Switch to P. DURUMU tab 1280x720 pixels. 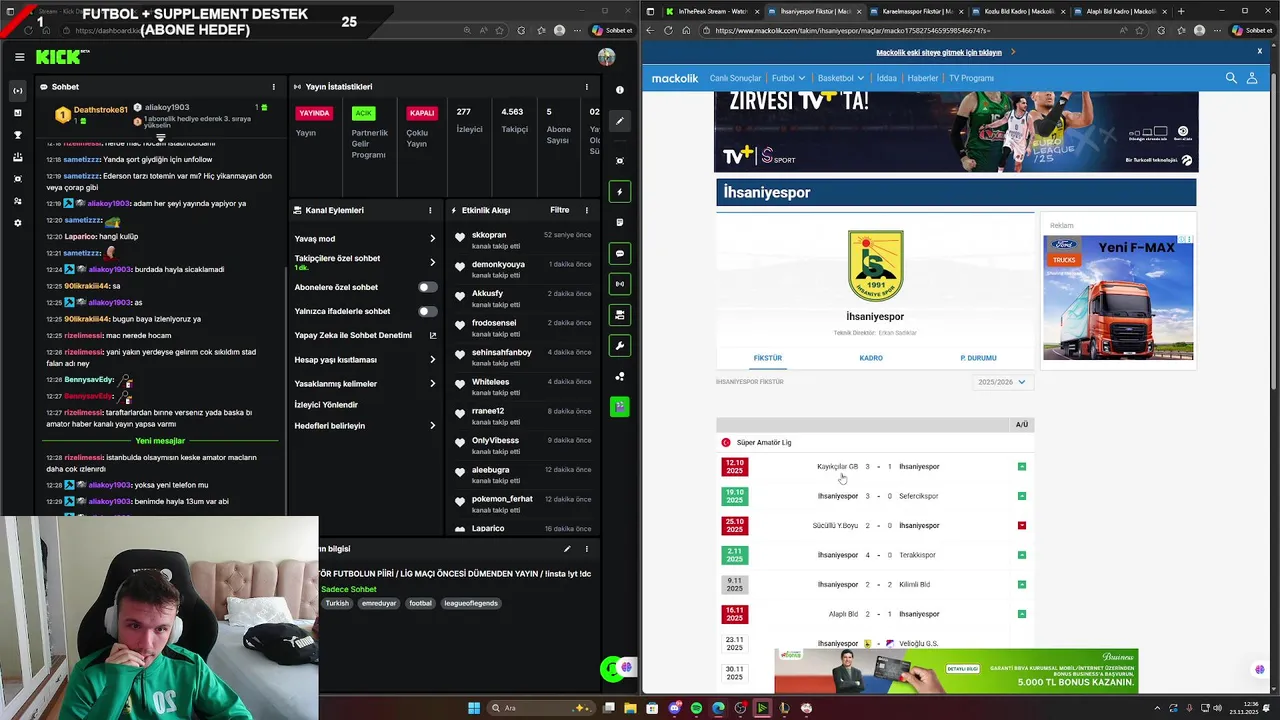pyautogui.click(x=978, y=358)
